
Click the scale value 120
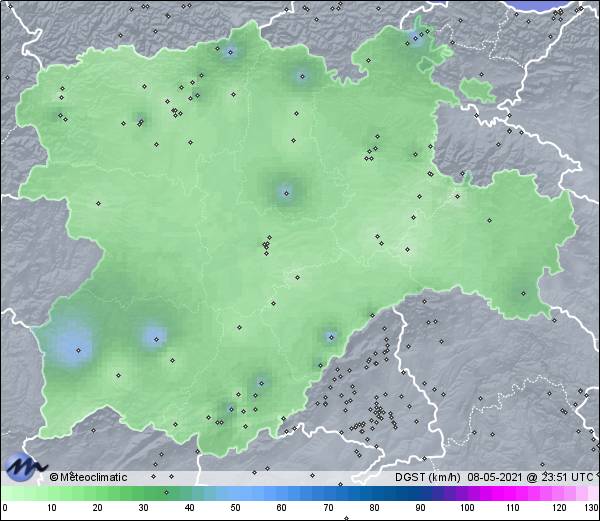tap(559, 508)
